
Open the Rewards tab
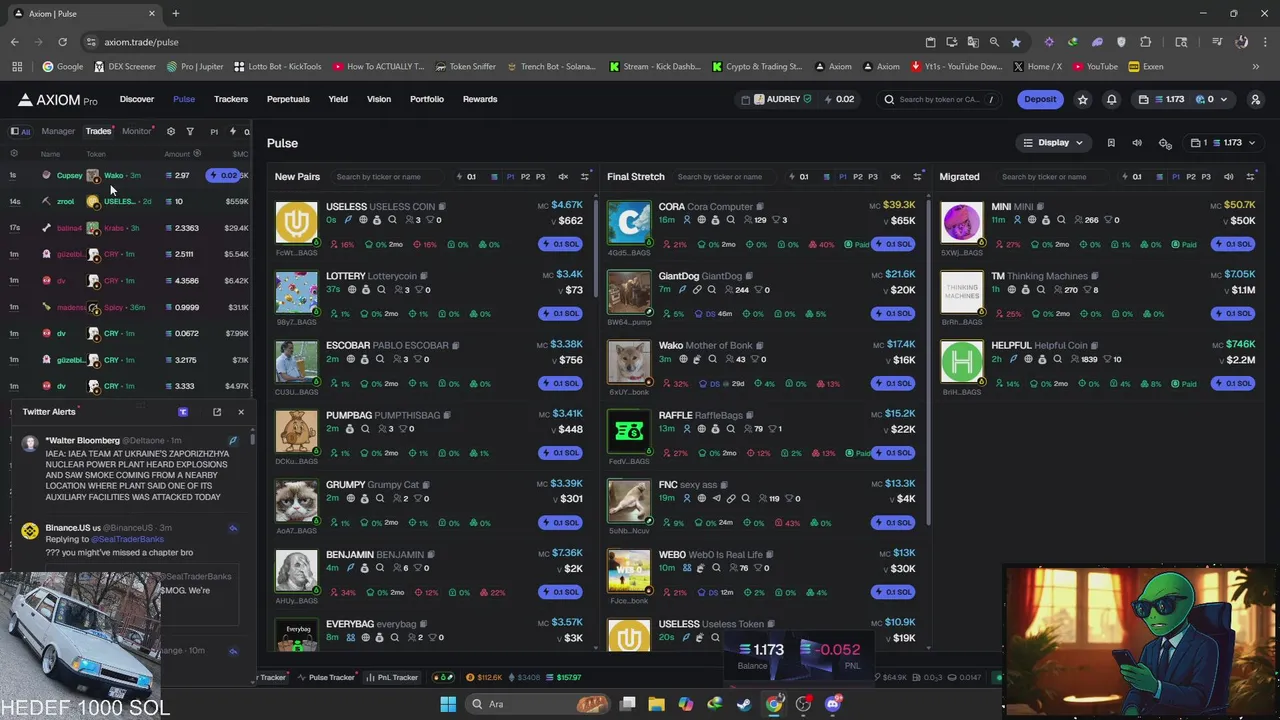pos(480,99)
